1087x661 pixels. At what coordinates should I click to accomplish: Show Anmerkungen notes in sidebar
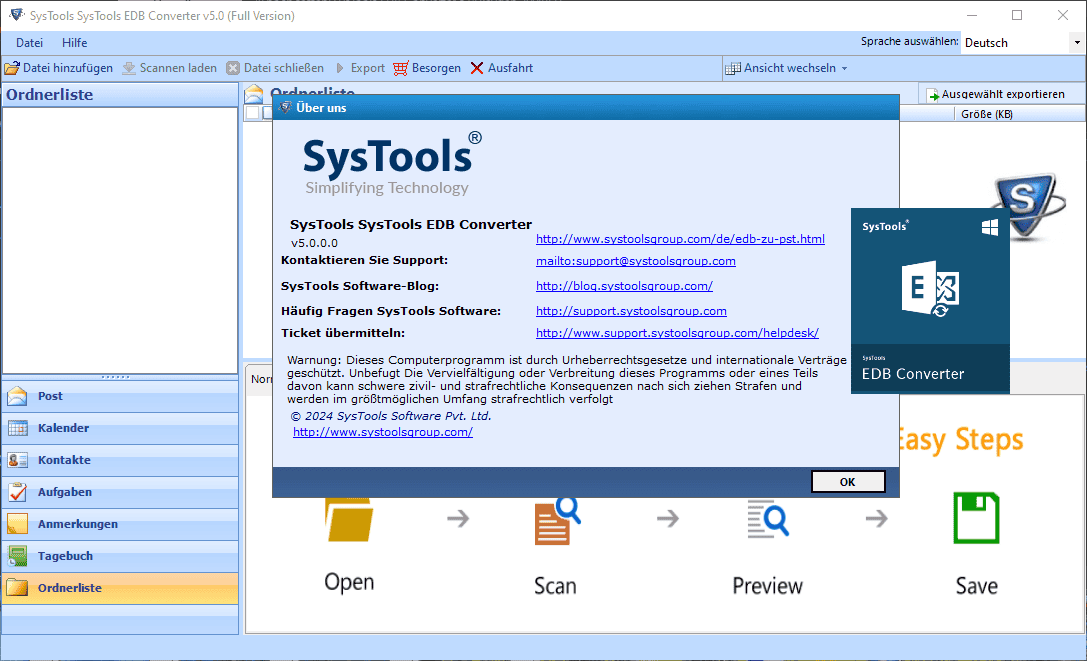(77, 524)
